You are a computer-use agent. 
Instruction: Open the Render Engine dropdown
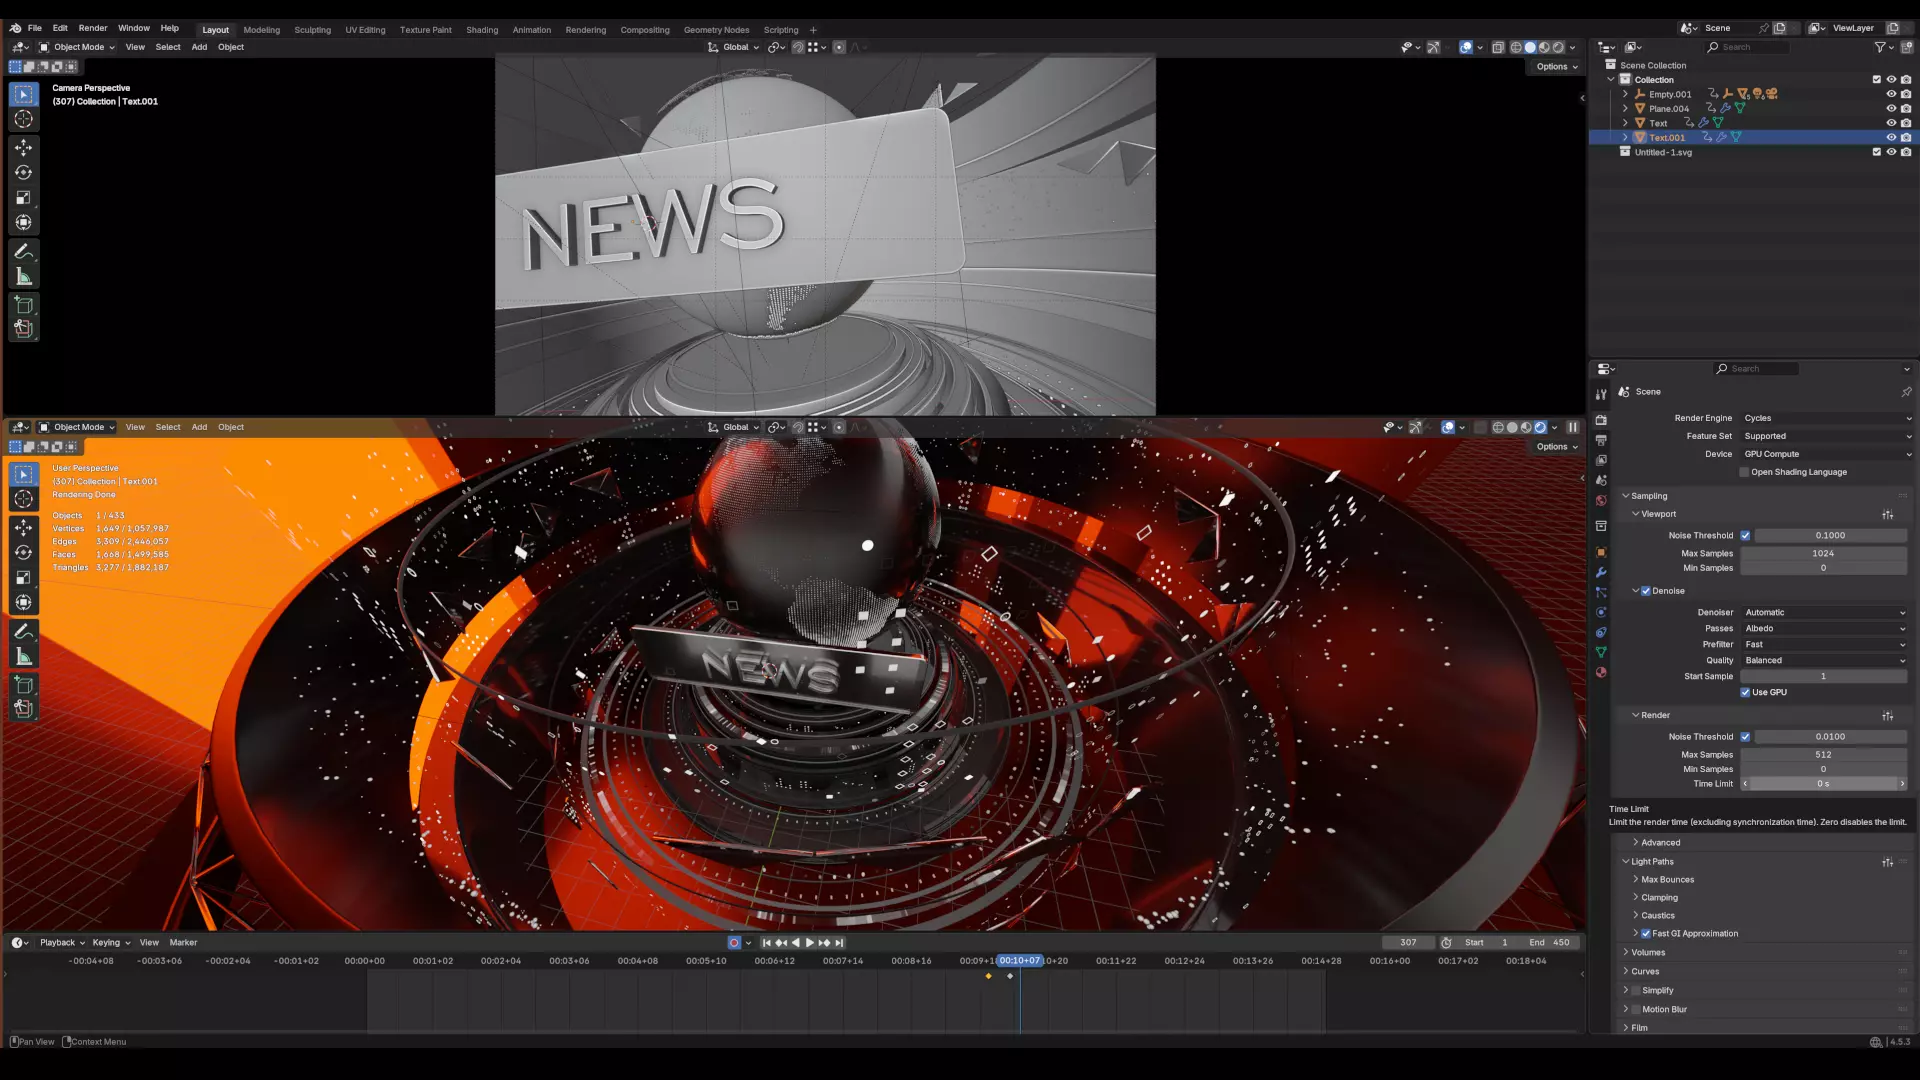point(1826,418)
